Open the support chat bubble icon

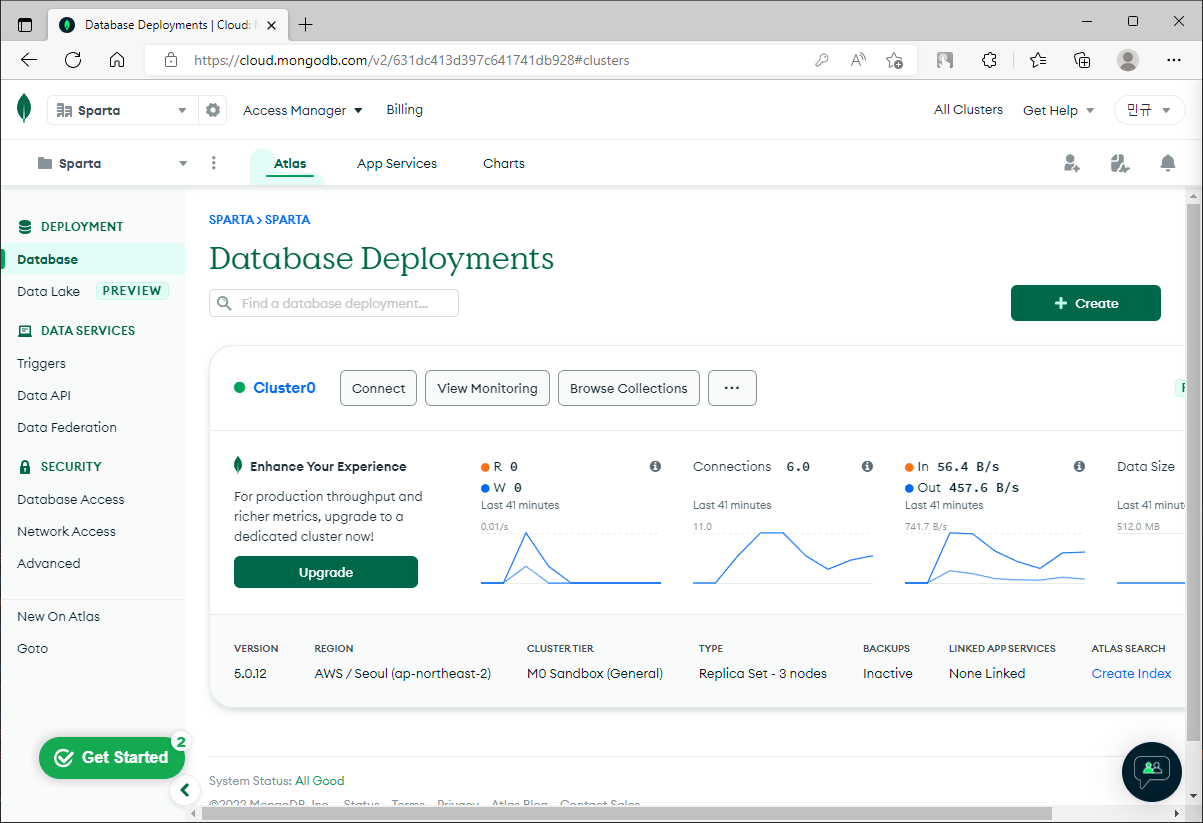tap(1152, 771)
